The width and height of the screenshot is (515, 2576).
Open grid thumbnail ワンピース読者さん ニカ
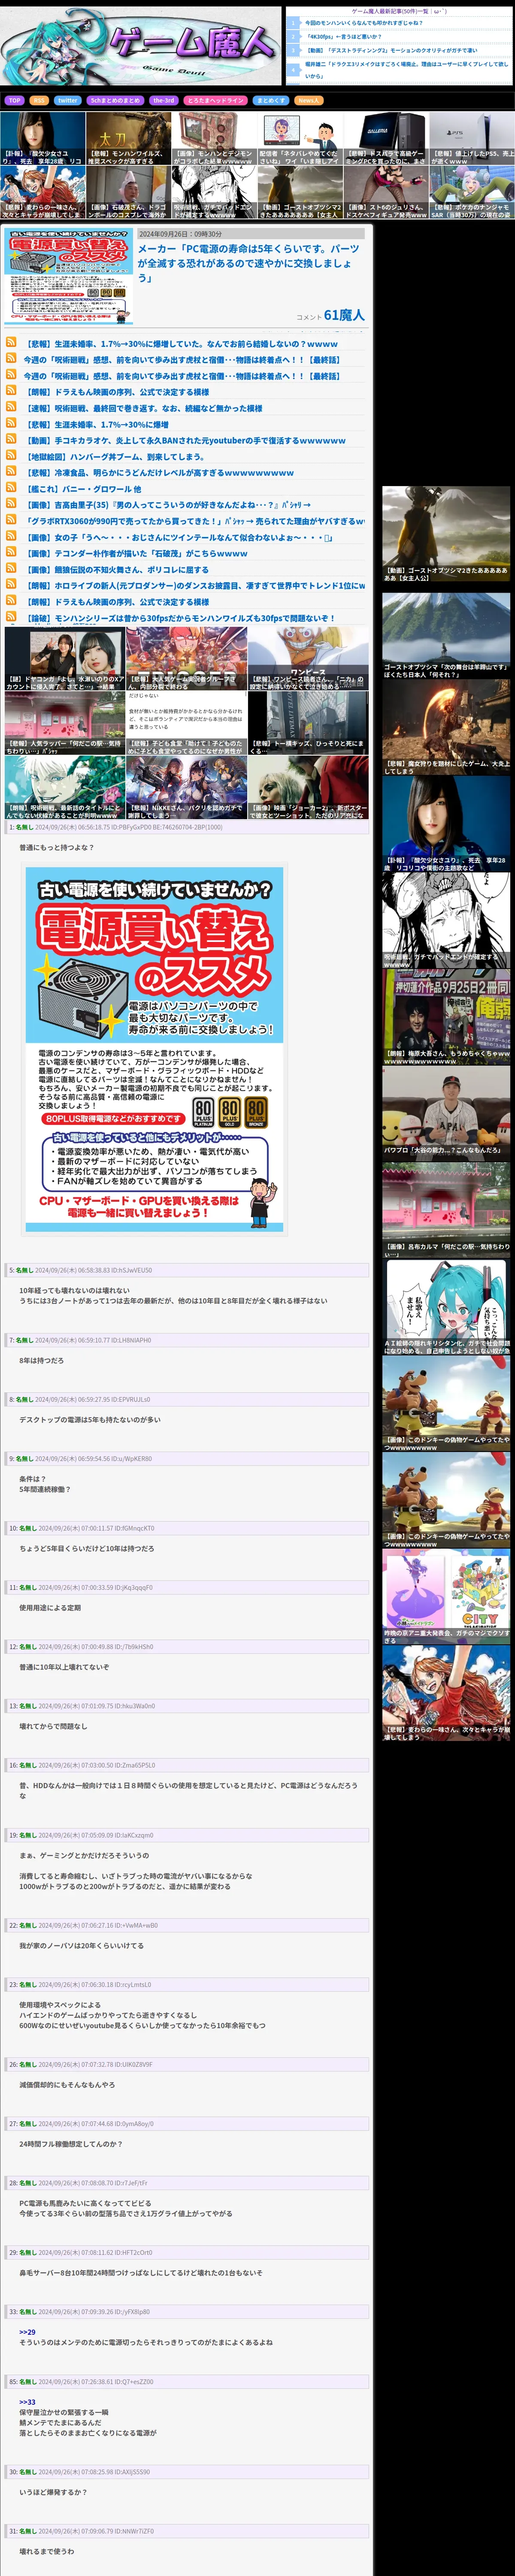tap(308, 659)
